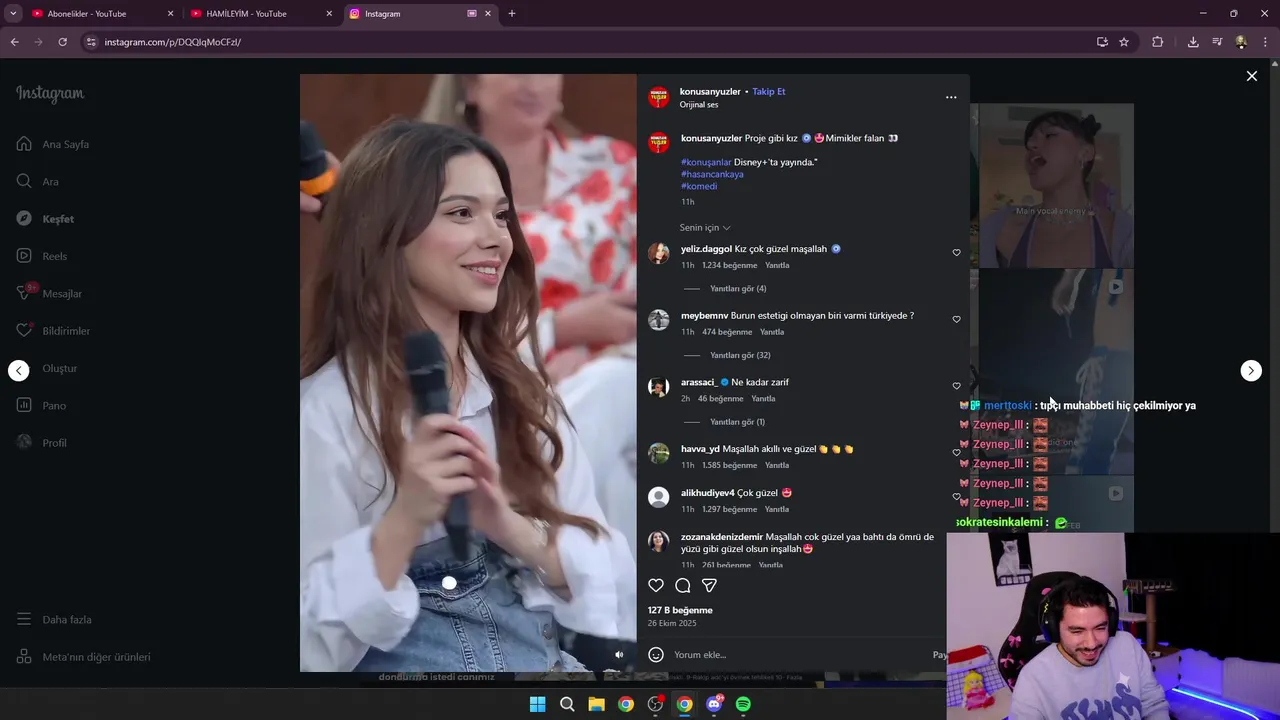Open the emoji picker for comments

click(x=656, y=655)
